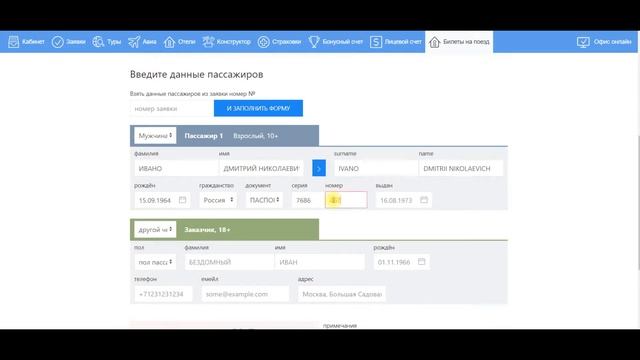Image resolution: width=640 pixels, height=360 pixels.
Task: Open calendar for выдан date field
Action: pos(424,200)
